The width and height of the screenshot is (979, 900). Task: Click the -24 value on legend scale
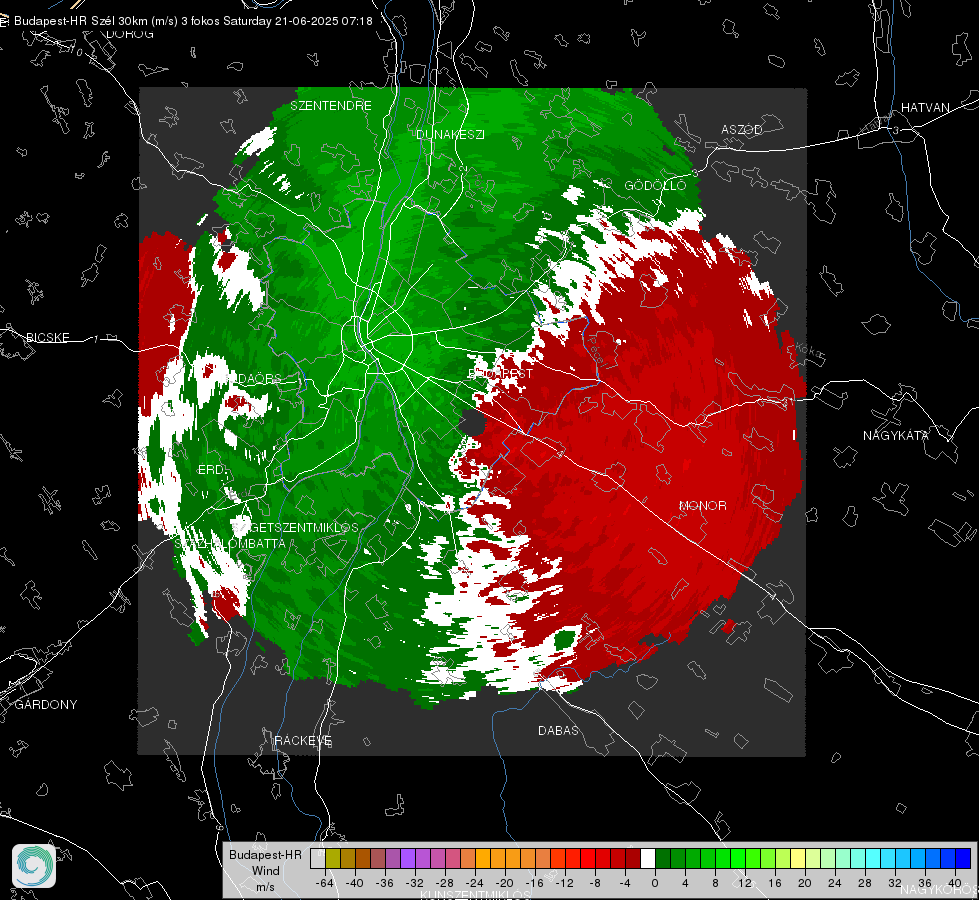click(475, 883)
